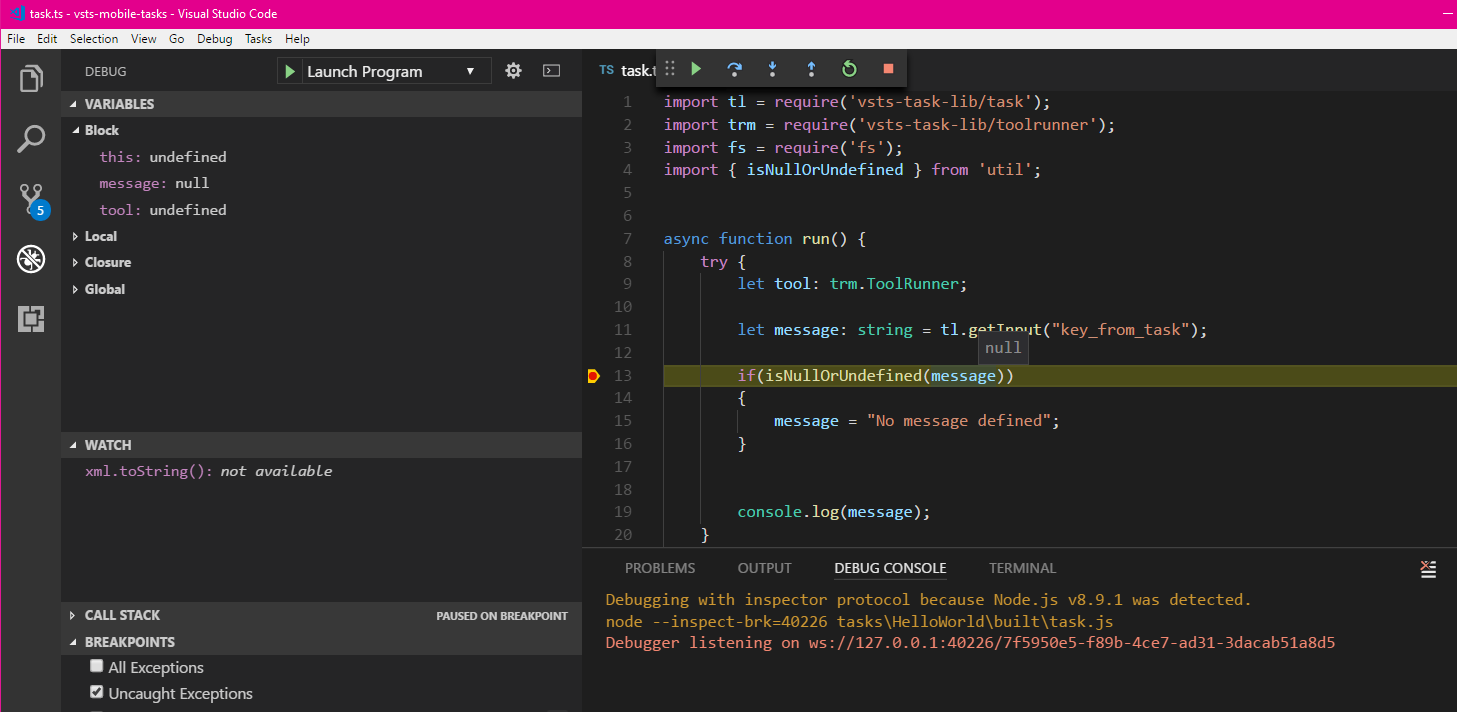Restart the debug session

[849, 69]
